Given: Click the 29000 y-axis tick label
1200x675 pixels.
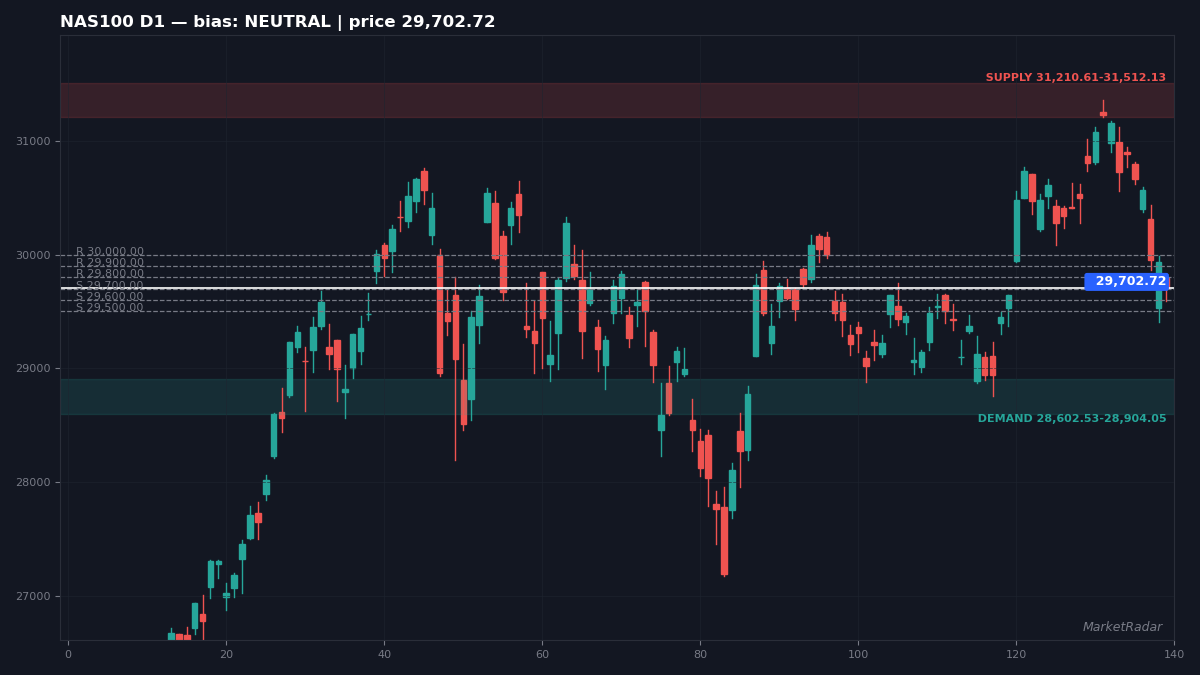Looking at the screenshot, I should coord(32,369).
